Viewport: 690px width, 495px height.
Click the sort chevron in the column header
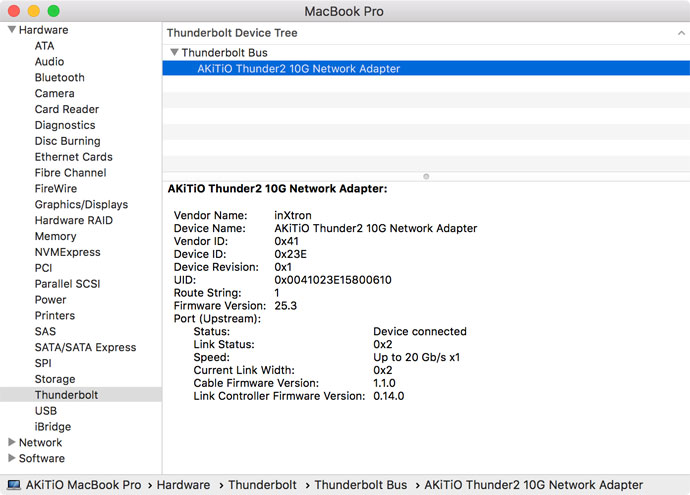680,33
